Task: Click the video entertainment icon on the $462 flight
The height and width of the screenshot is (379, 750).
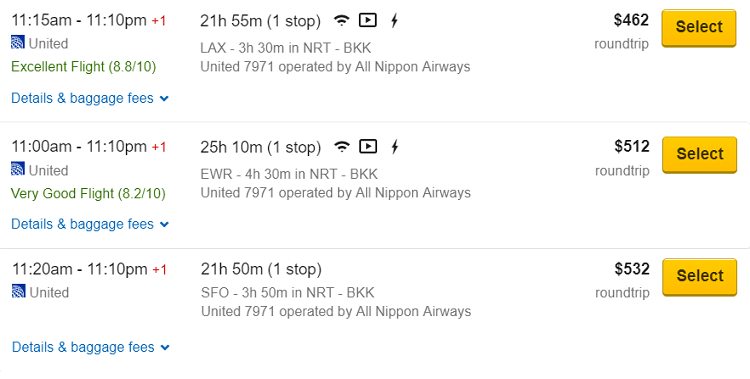Action: click(367, 21)
